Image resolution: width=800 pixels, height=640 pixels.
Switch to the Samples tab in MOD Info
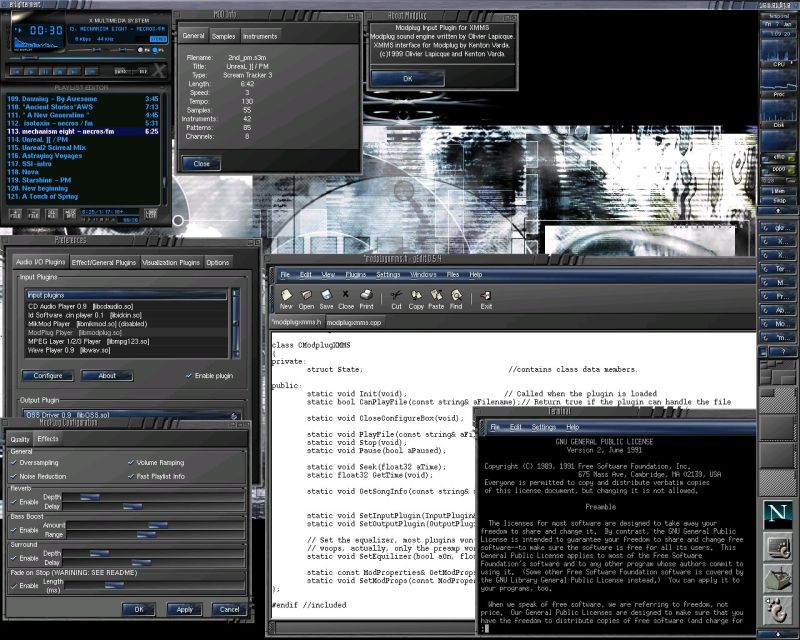223,36
